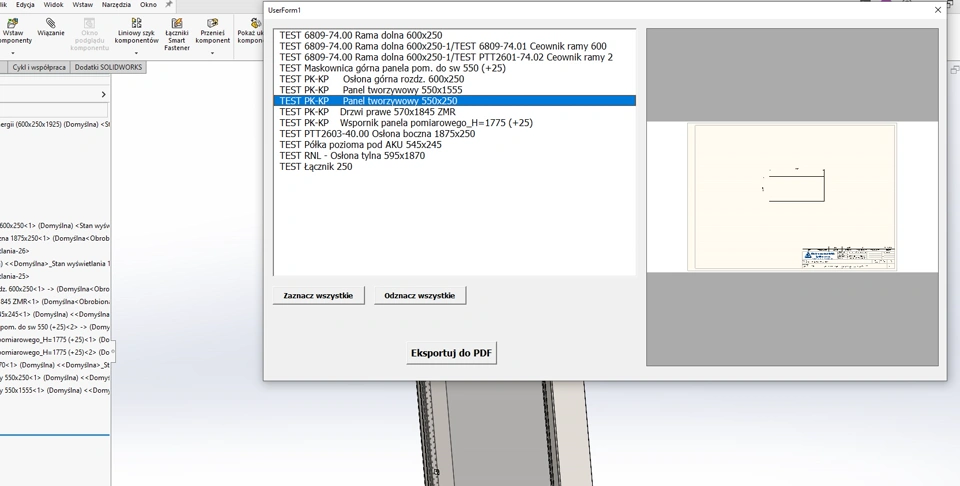Open the Przenieś komponent dropdown arrow
960x486 pixels.
coord(212,53)
